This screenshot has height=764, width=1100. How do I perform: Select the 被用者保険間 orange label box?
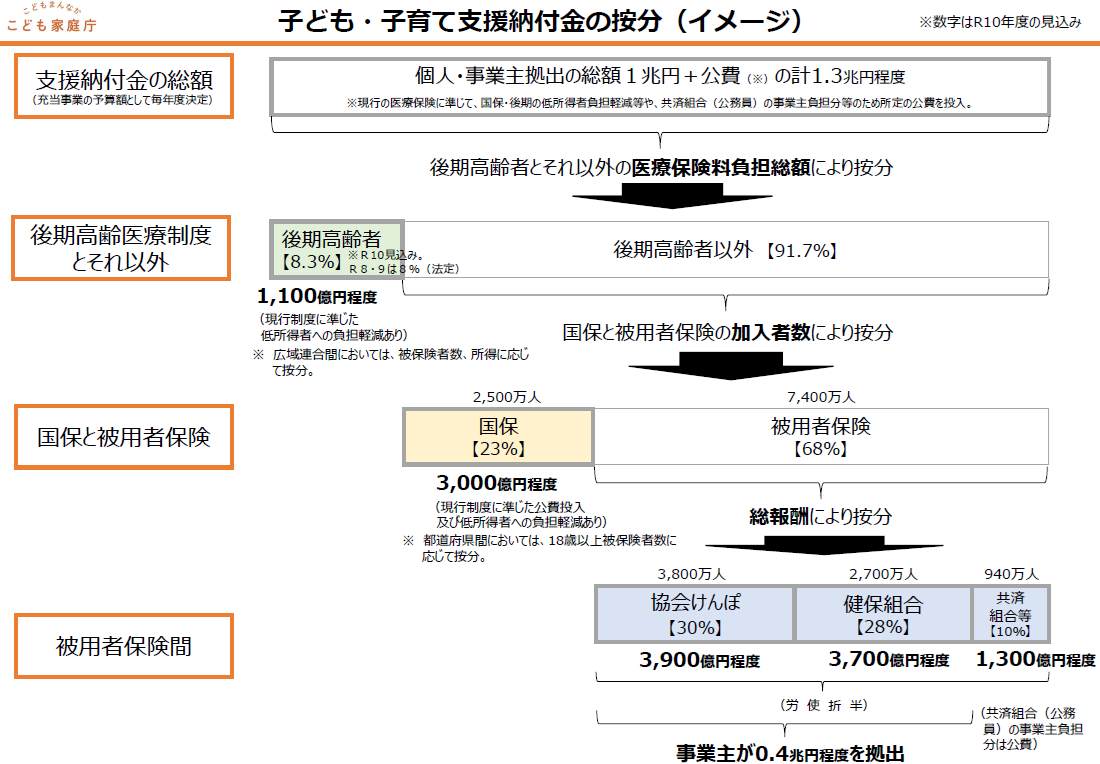123,646
